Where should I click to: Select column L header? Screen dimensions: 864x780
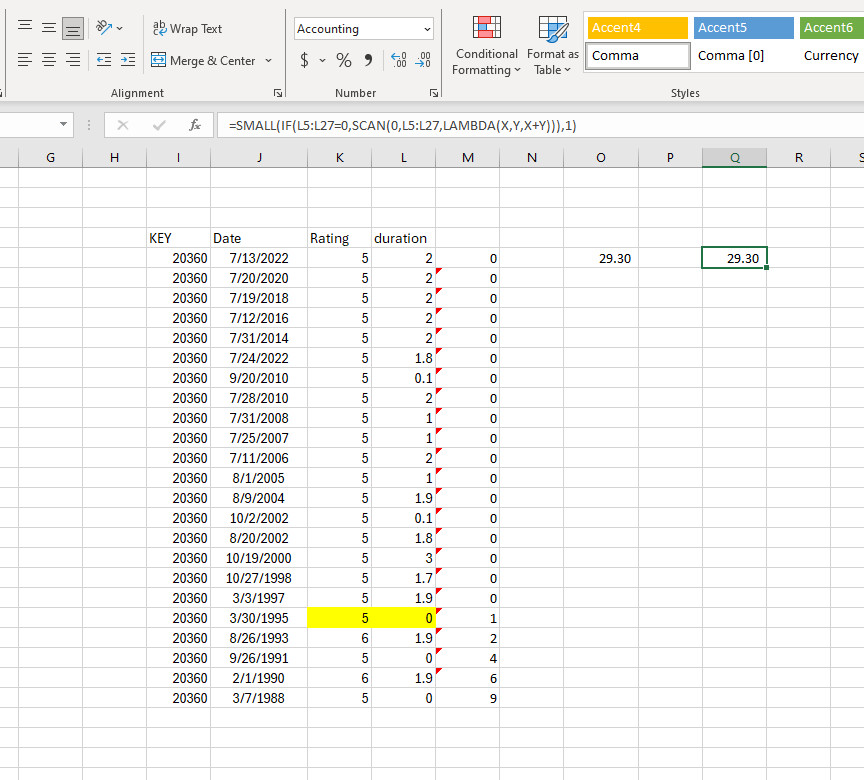coord(403,158)
